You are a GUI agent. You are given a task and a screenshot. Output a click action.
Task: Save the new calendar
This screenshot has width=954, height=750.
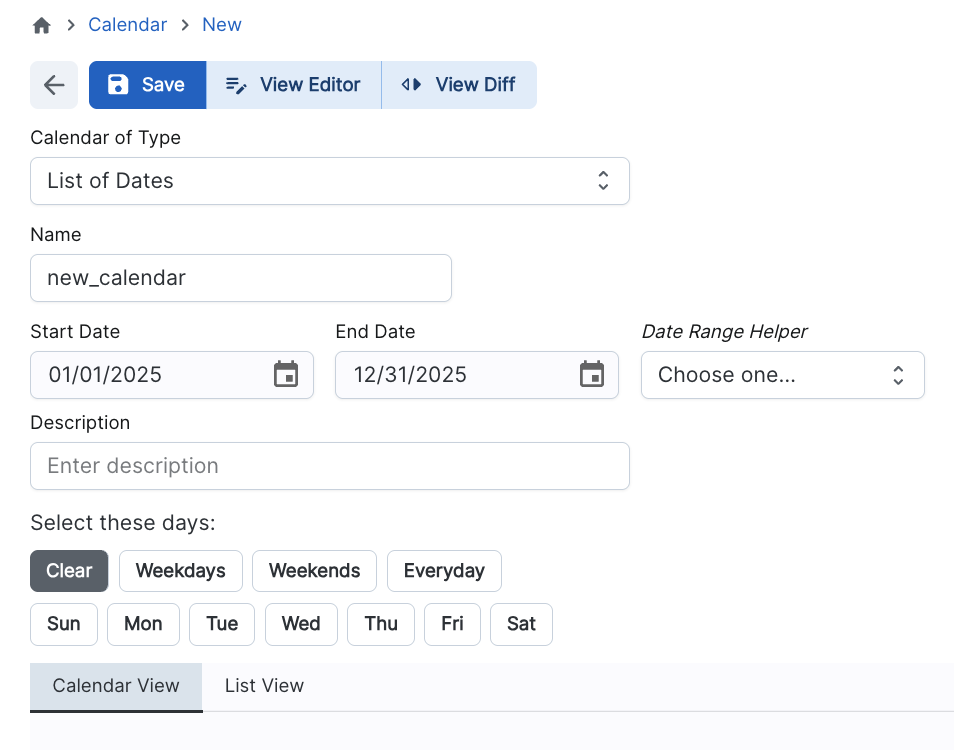(x=147, y=85)
